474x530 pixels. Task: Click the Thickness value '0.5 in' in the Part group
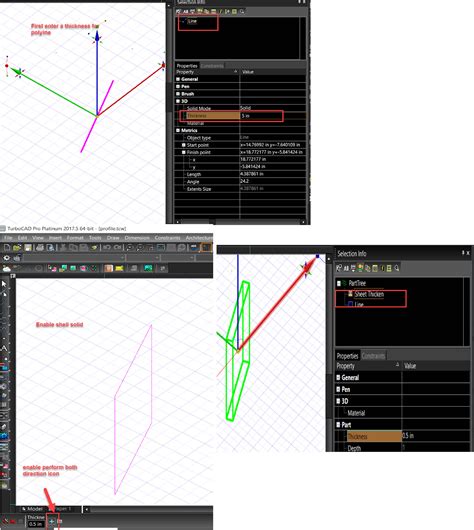pyautogui.click(x=435, y=436)
